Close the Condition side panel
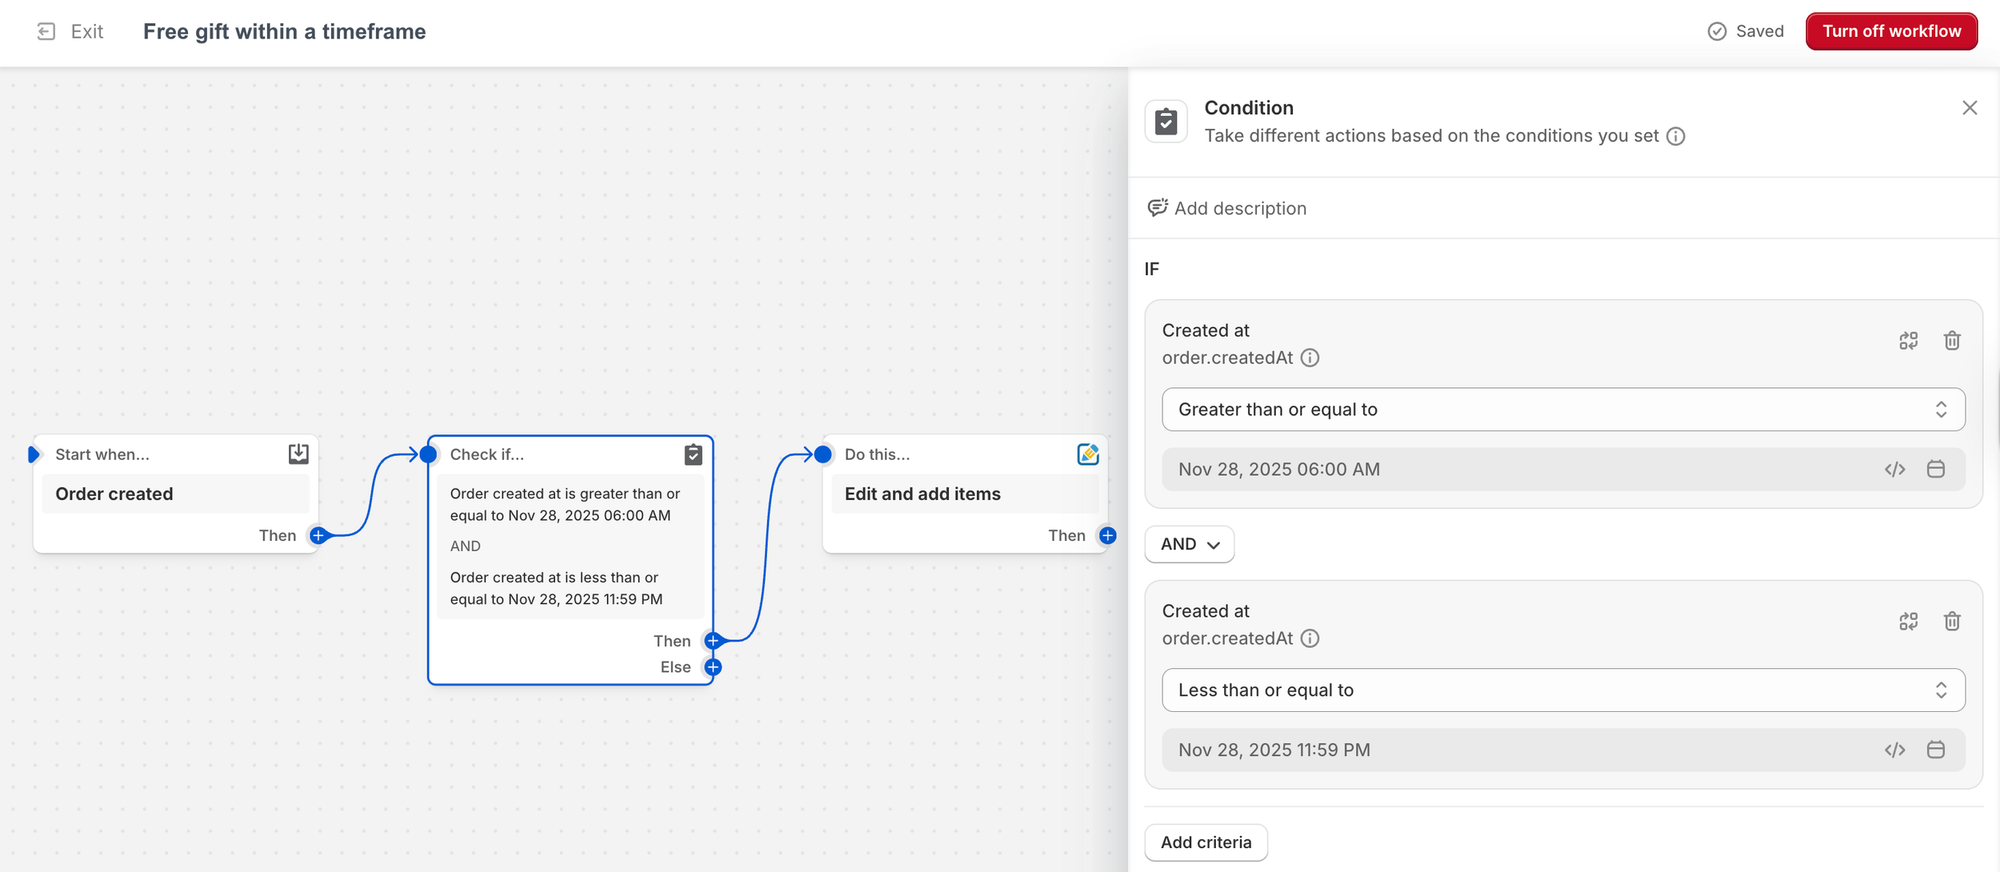The height and width of the screenshot is (872, 2000). pos(1969,108)
